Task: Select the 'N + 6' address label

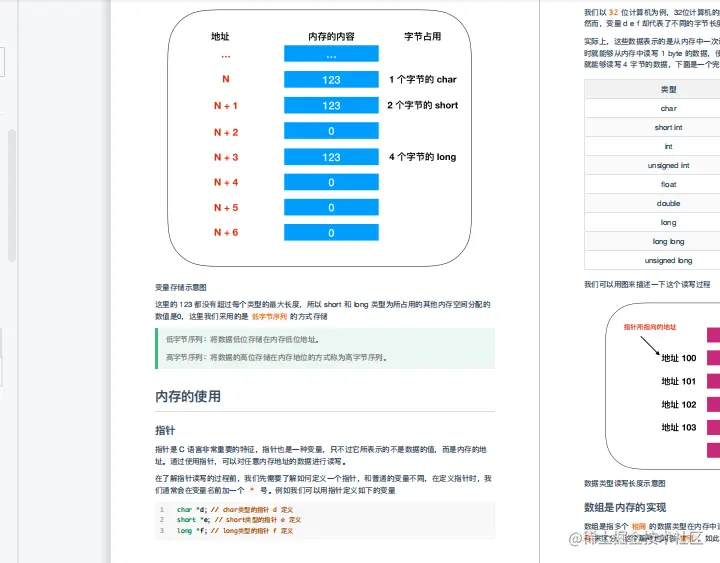Action: (225, 232)
